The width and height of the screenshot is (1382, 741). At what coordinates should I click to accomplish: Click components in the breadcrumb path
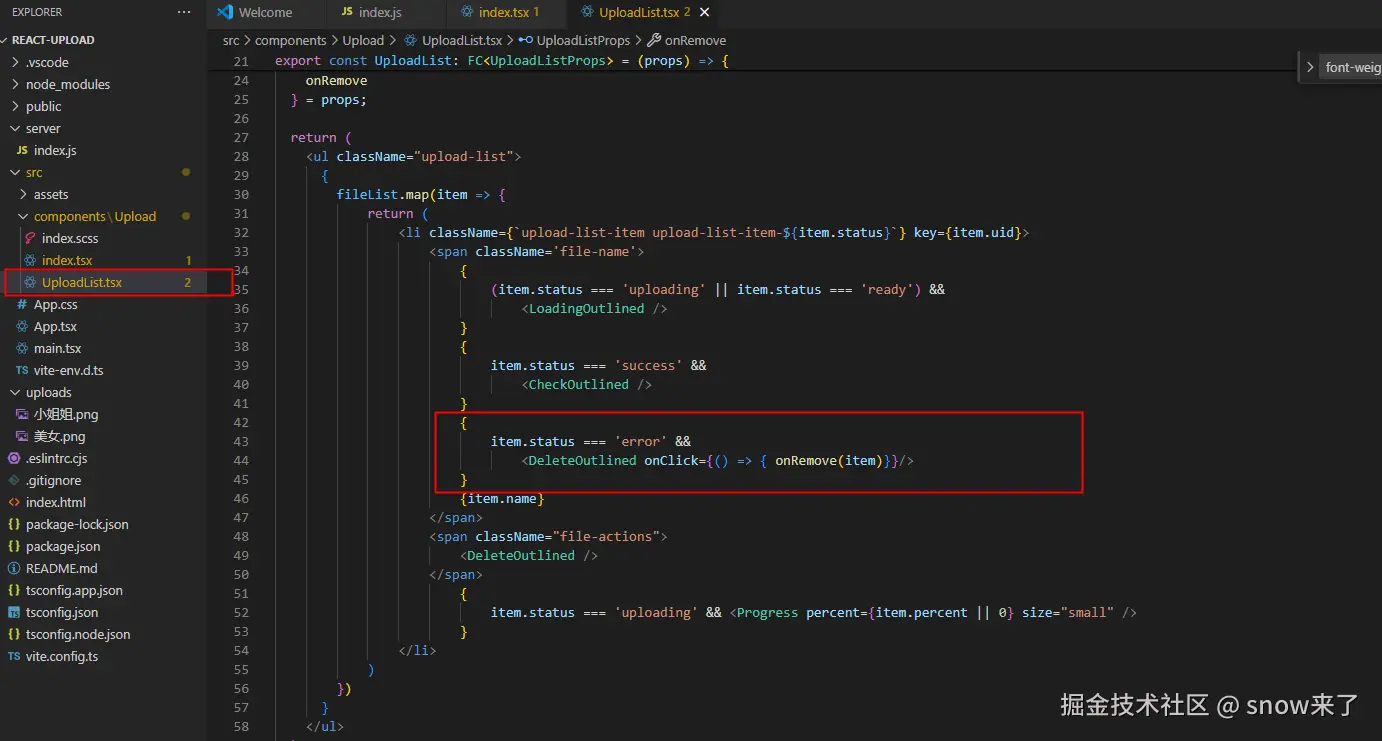pos(291,40)
